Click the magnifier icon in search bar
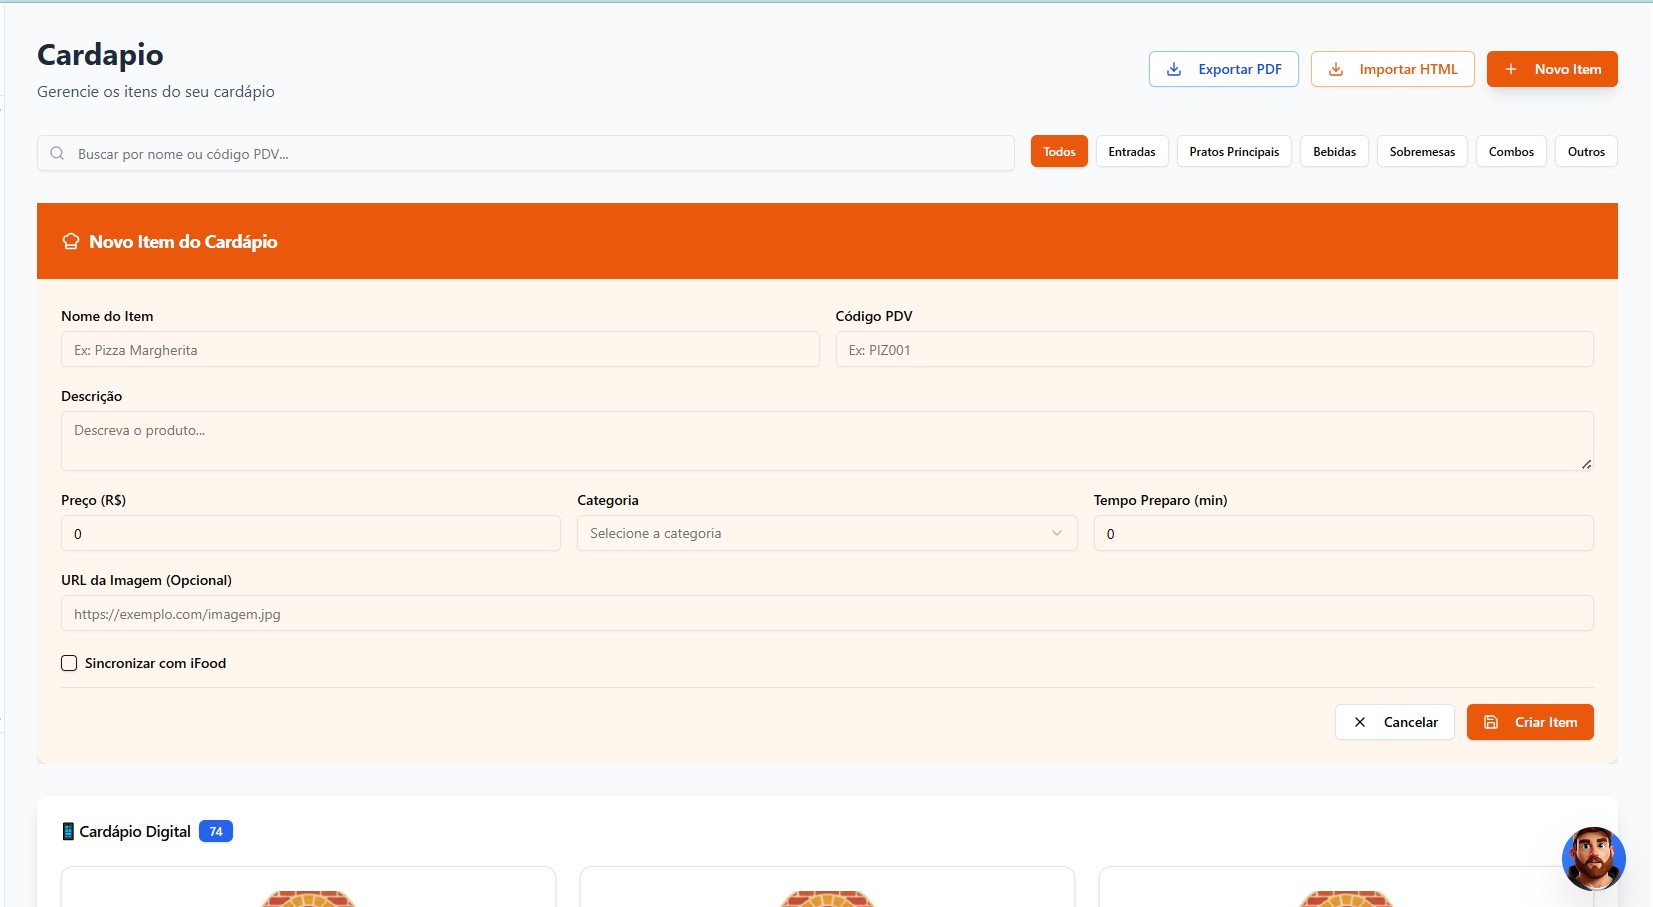This screenshot has height=907, width=1653. coord(57,153)
